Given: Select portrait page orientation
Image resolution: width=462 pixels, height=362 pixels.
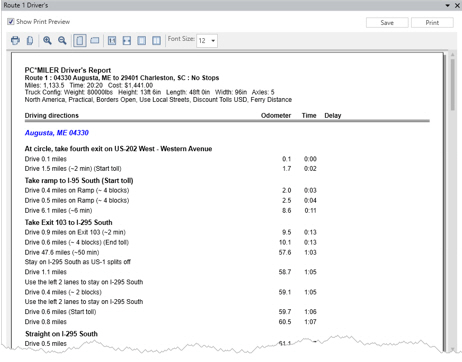Looking at the screenshot, I should 80,41.
